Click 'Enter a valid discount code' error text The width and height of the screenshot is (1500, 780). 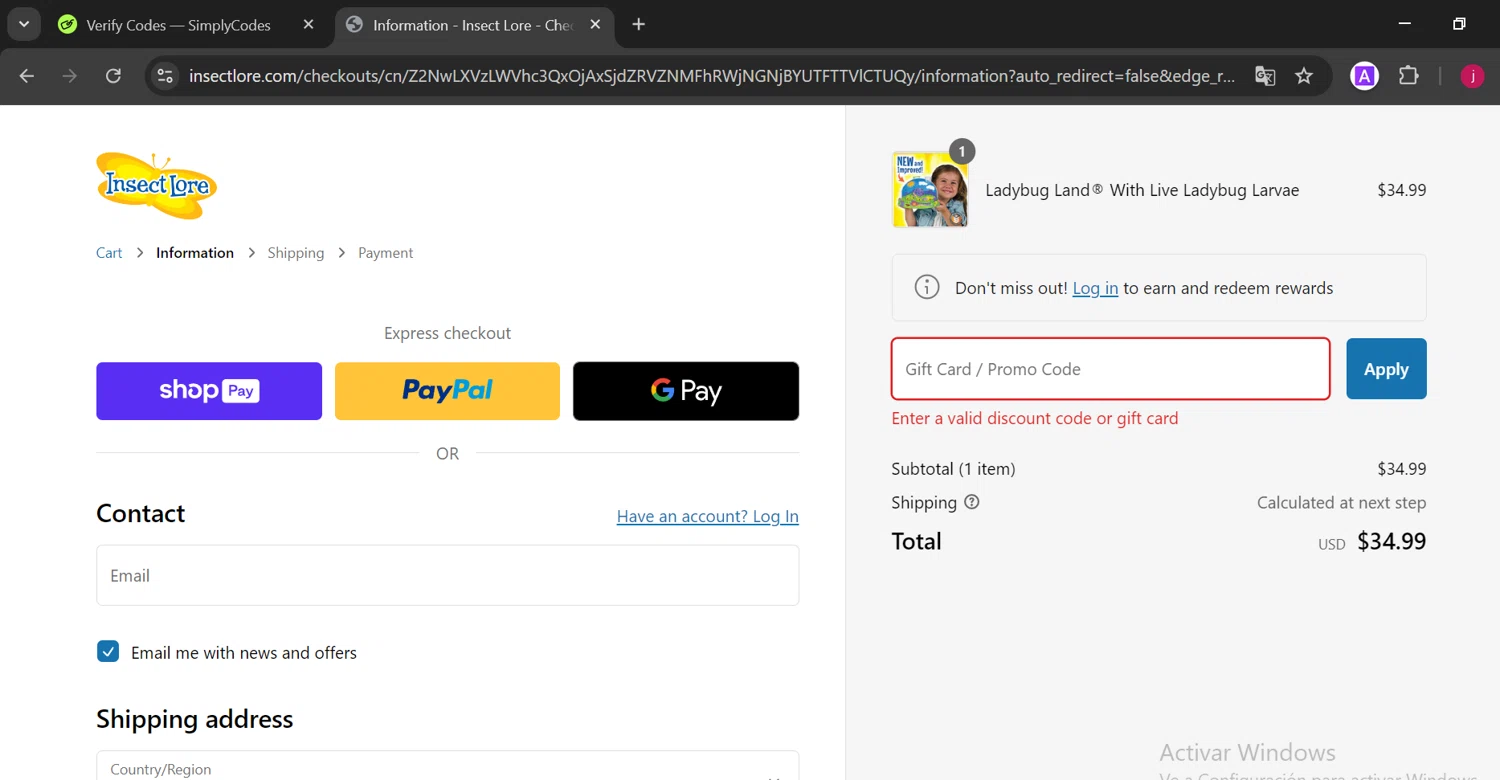tap(1035, 418)
